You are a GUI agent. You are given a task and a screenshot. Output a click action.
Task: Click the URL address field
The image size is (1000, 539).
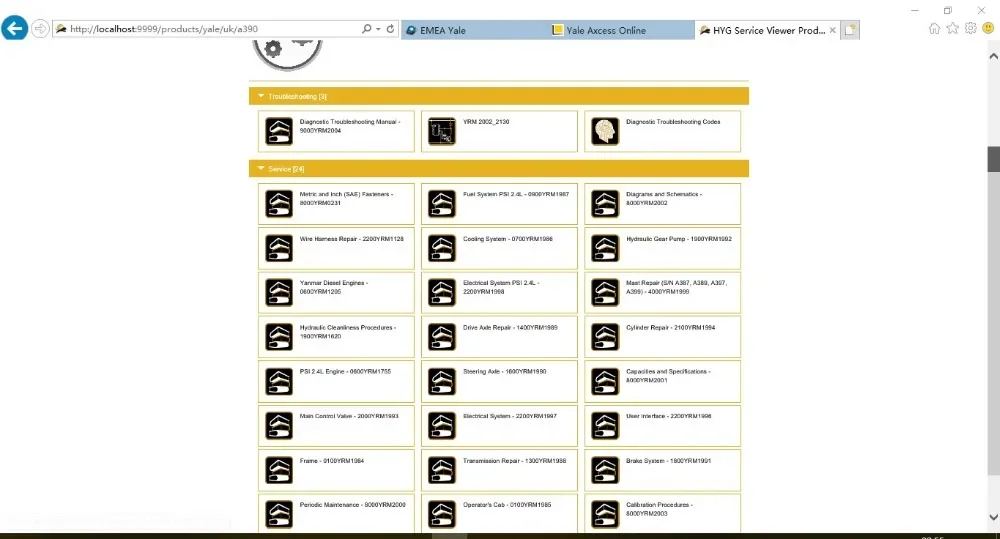(x=214, y=29)
